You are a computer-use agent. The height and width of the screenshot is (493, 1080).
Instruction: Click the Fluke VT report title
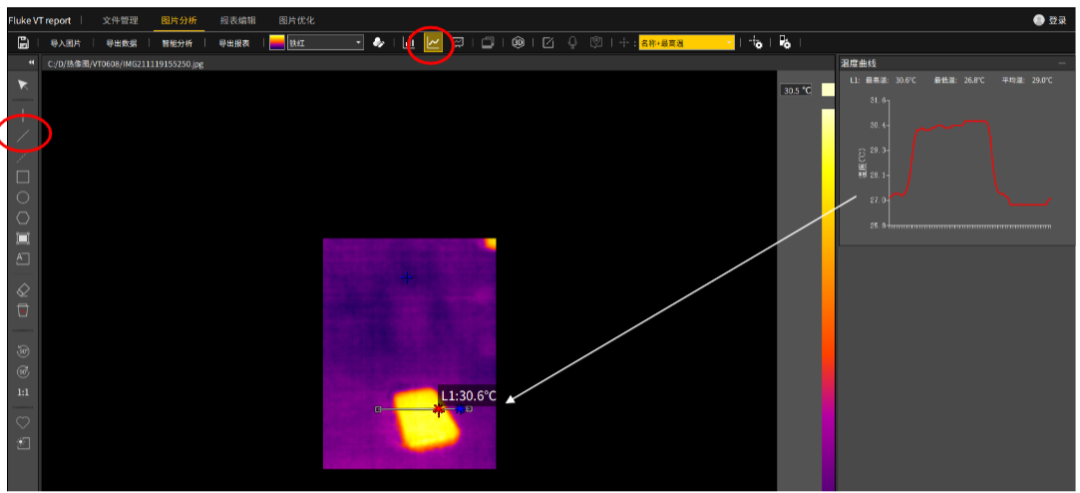39,21
